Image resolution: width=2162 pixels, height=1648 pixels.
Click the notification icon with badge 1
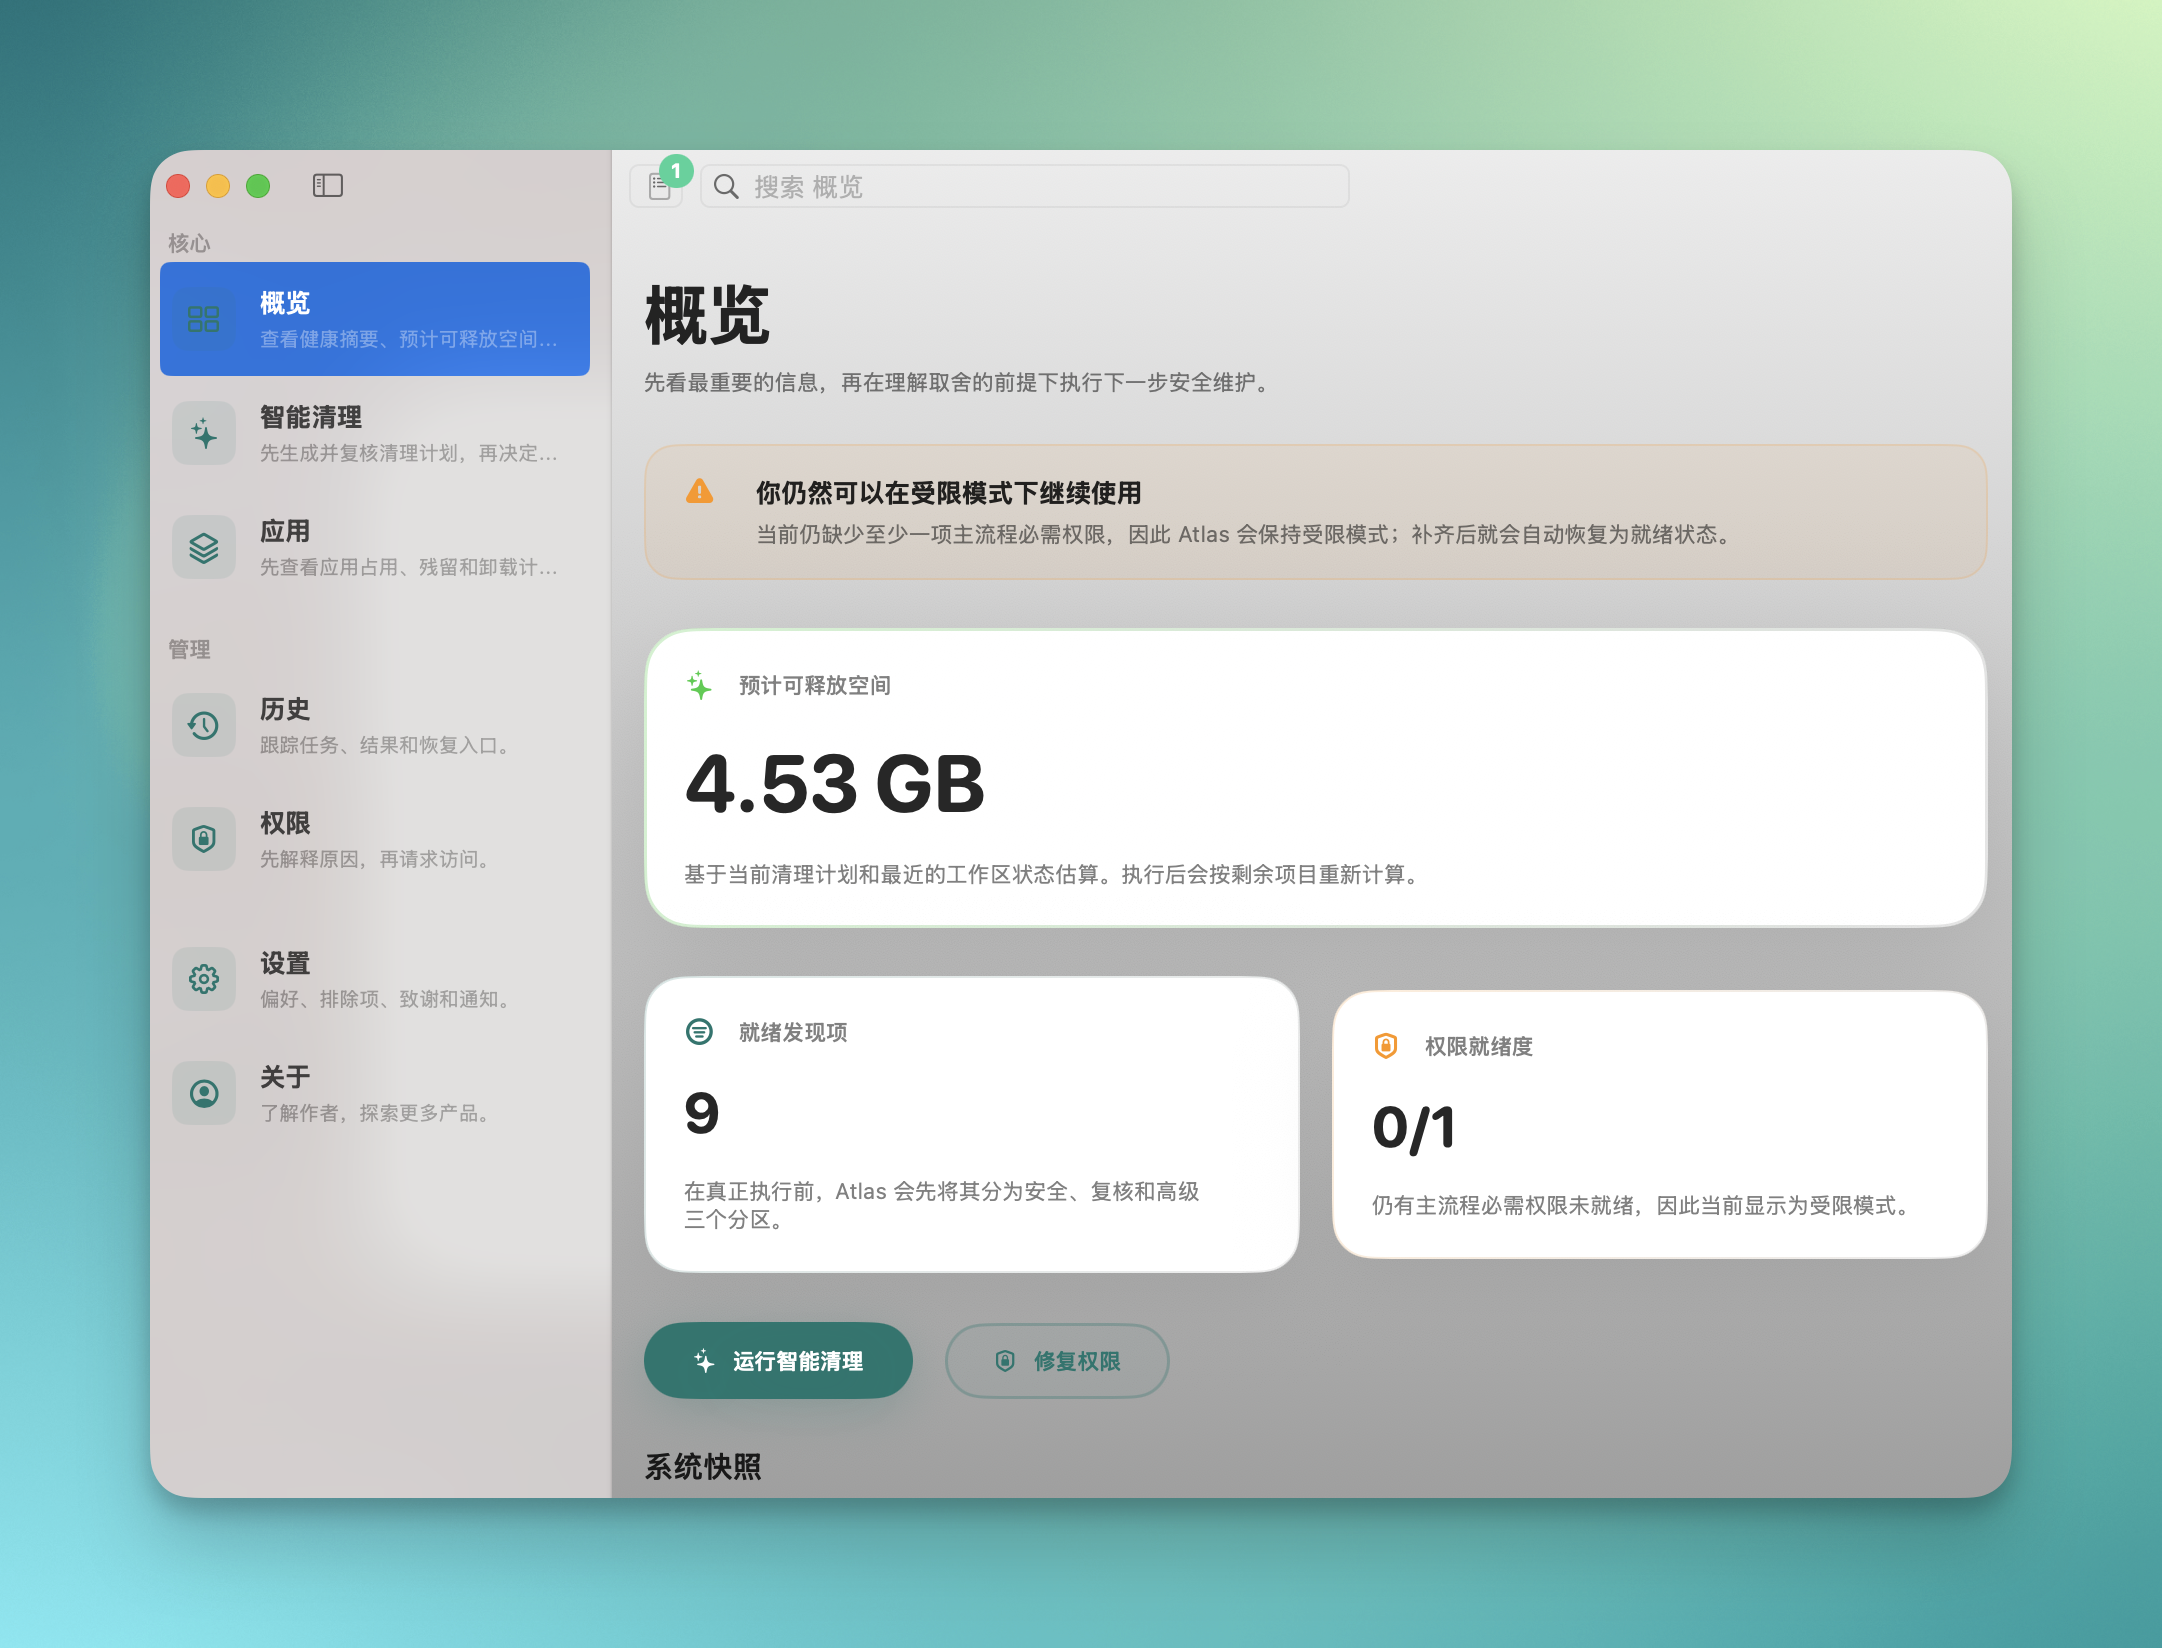pos(657,186)
